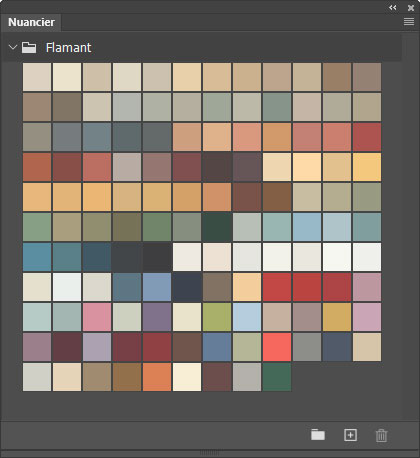Open the Nuancier panel menu icon
Viewport: 420px width, 458px height.
[x=409, y=22]
